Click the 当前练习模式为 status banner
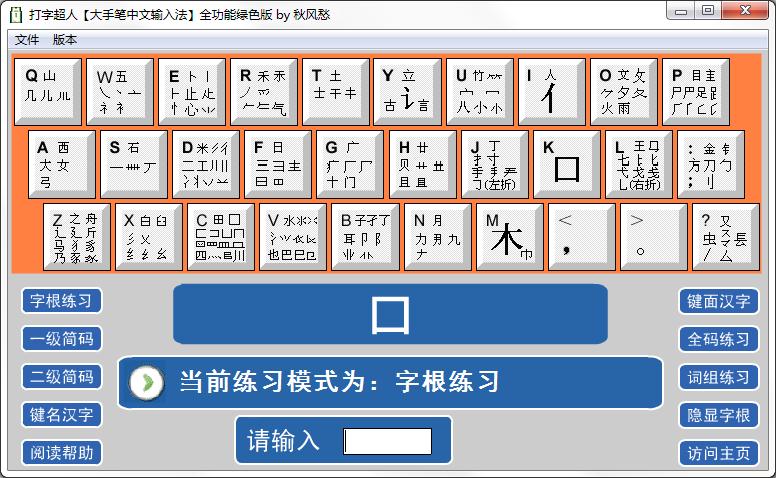This screenshot has width=776, height=478. pos(390,382)
